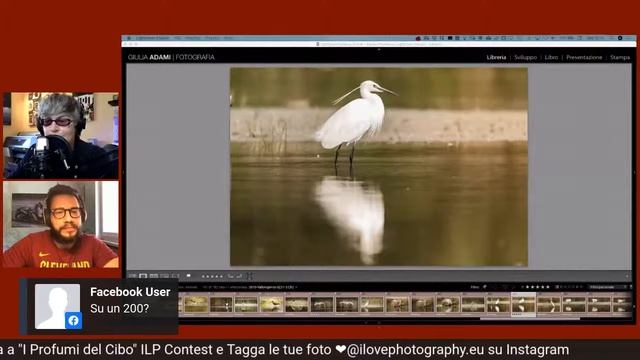640x360 pixels.
Task: Expand the right panel with the edge arrow
Action: (634, 172)
